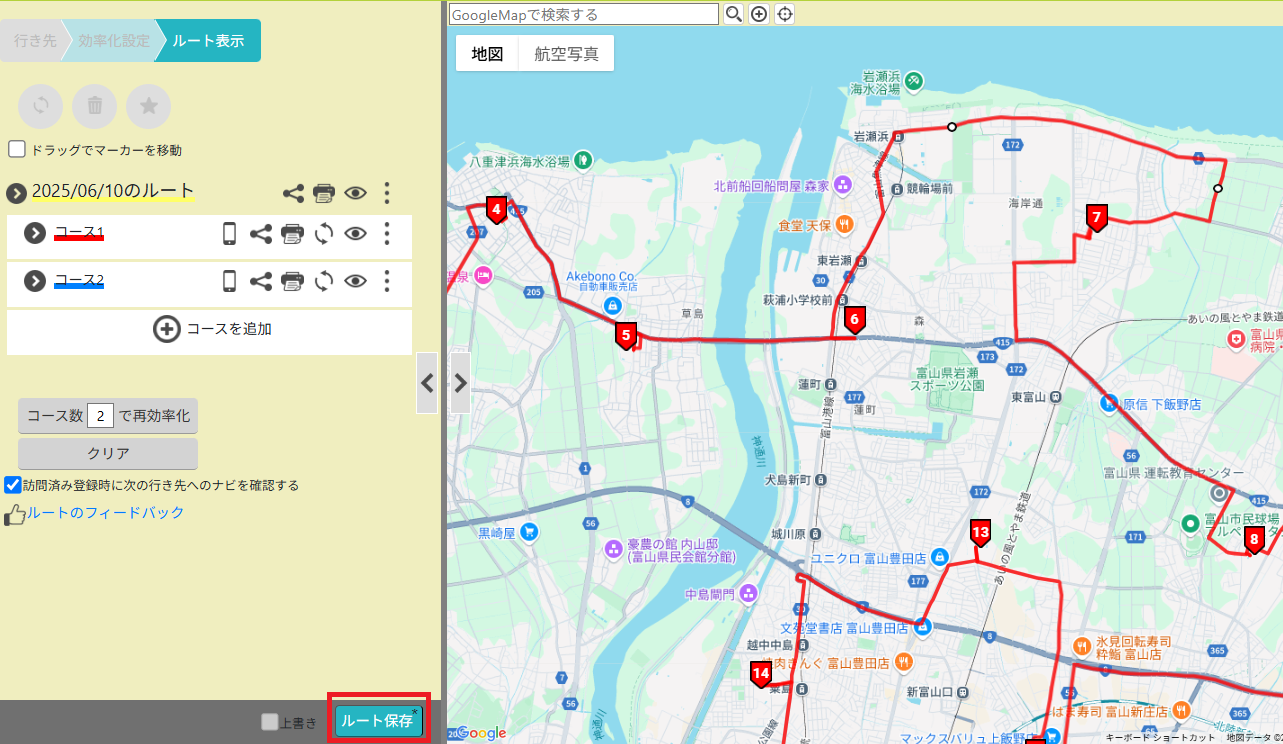Viewport: 1283px width, 744px height.
Task: Select the 行き先 step tab
Action: pyautogui.click(x=34, y=40)
